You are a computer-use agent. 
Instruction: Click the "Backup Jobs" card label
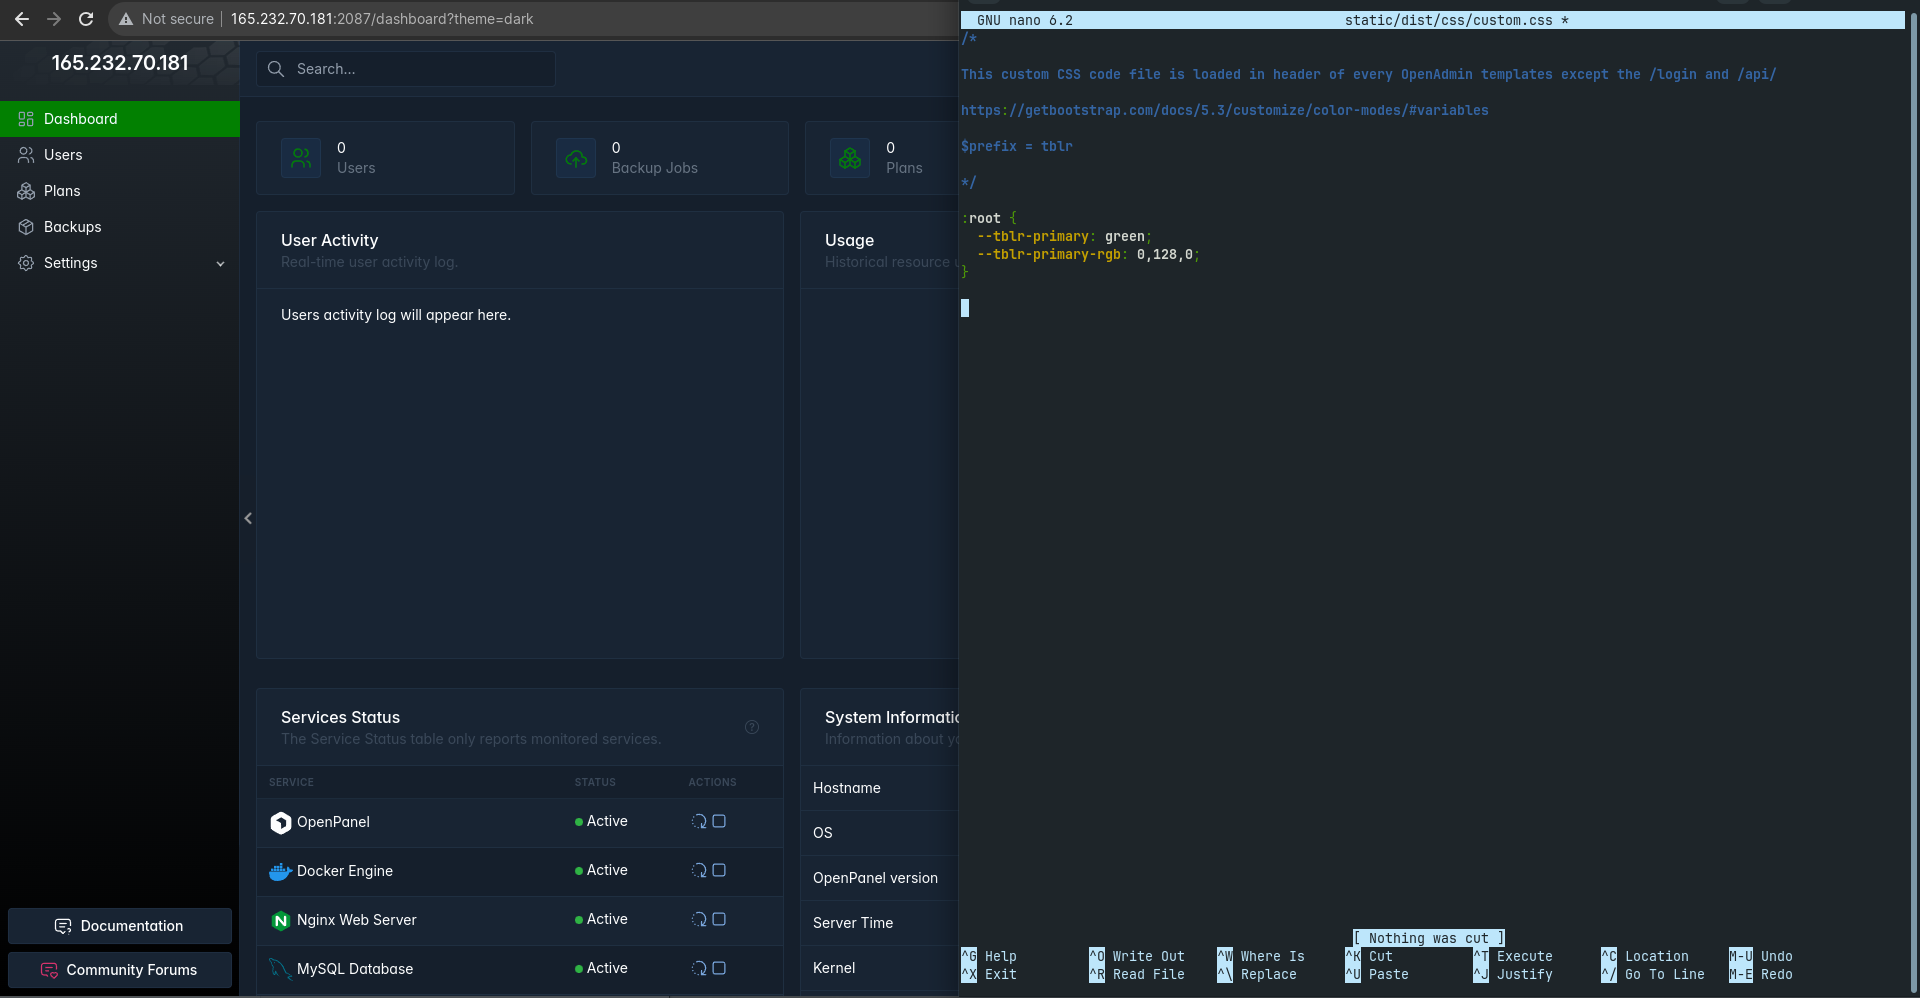click(x=655, y=168)
